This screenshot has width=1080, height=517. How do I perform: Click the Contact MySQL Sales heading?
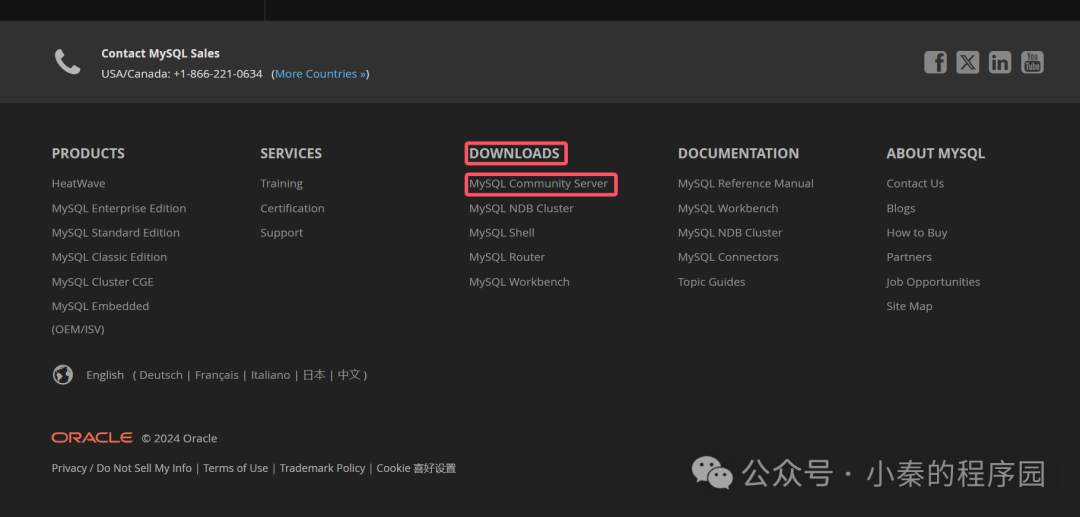160,53
